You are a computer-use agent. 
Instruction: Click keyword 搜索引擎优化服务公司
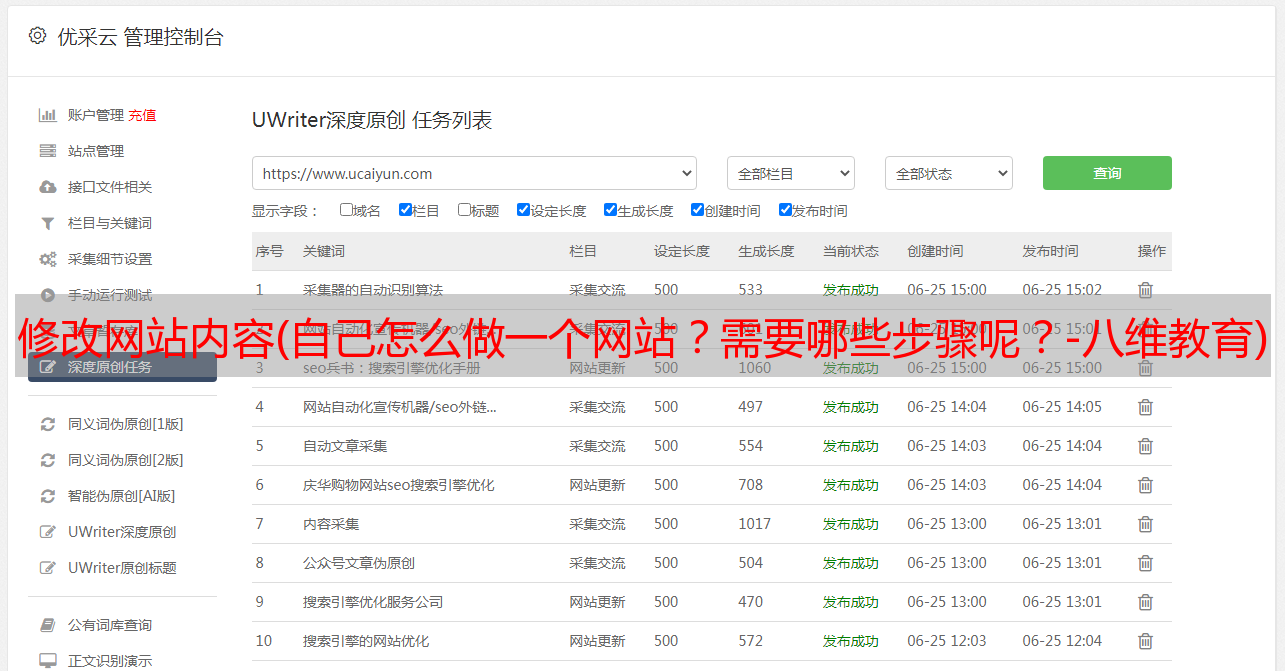tap(373, 602)
